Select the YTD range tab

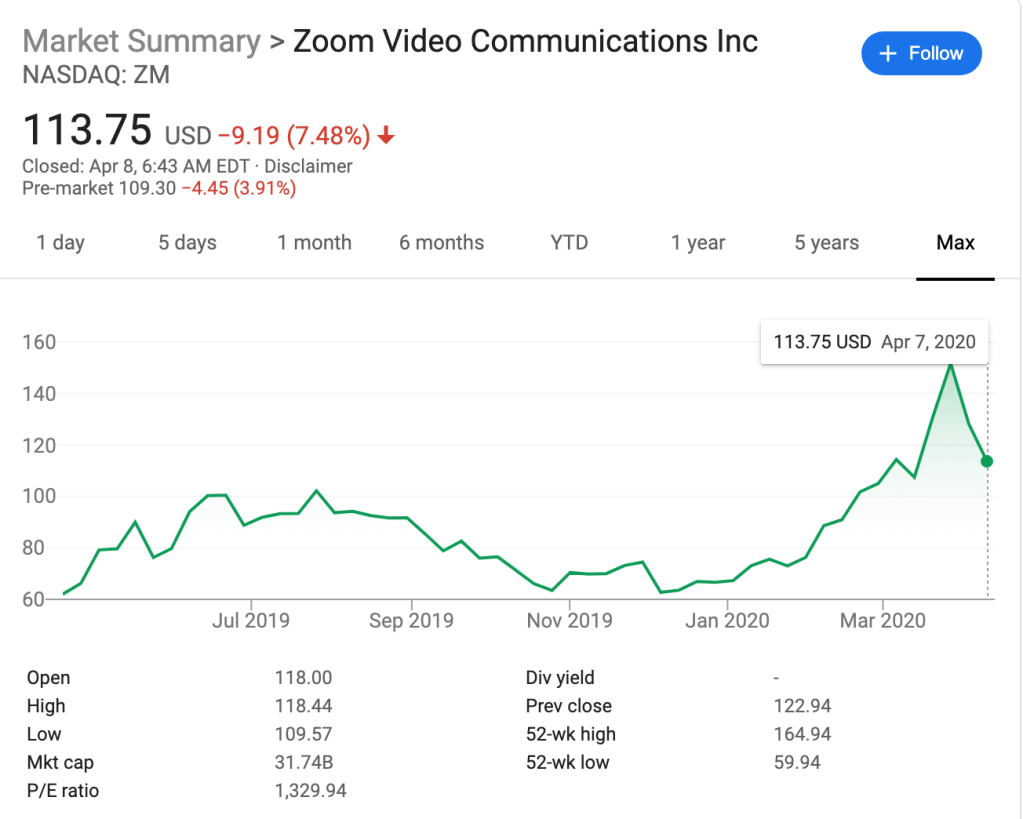pos(569,243)
